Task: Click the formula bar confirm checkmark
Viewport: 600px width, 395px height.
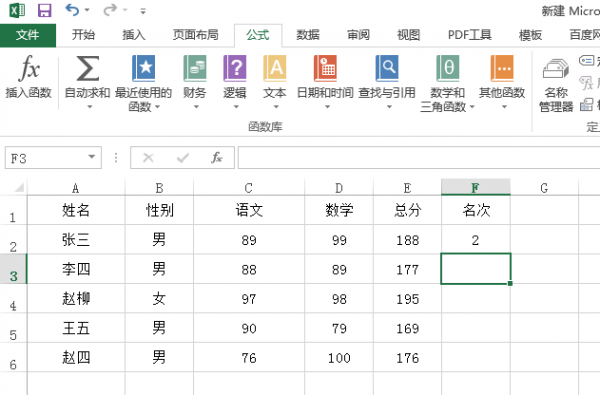Action: pos(183,157)
